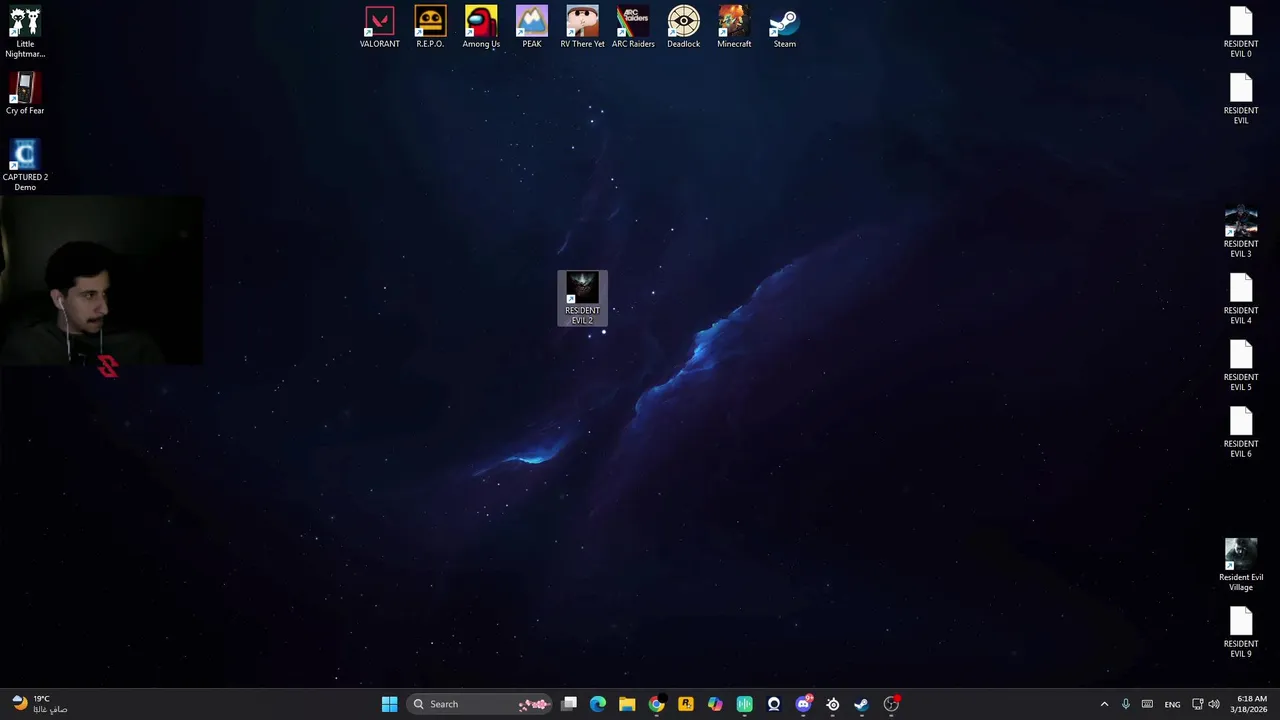Viewport: 1280px width, 720px height.
Task: Select the RESIDENT EVIL 9 file
Action: click(1241, 633)
